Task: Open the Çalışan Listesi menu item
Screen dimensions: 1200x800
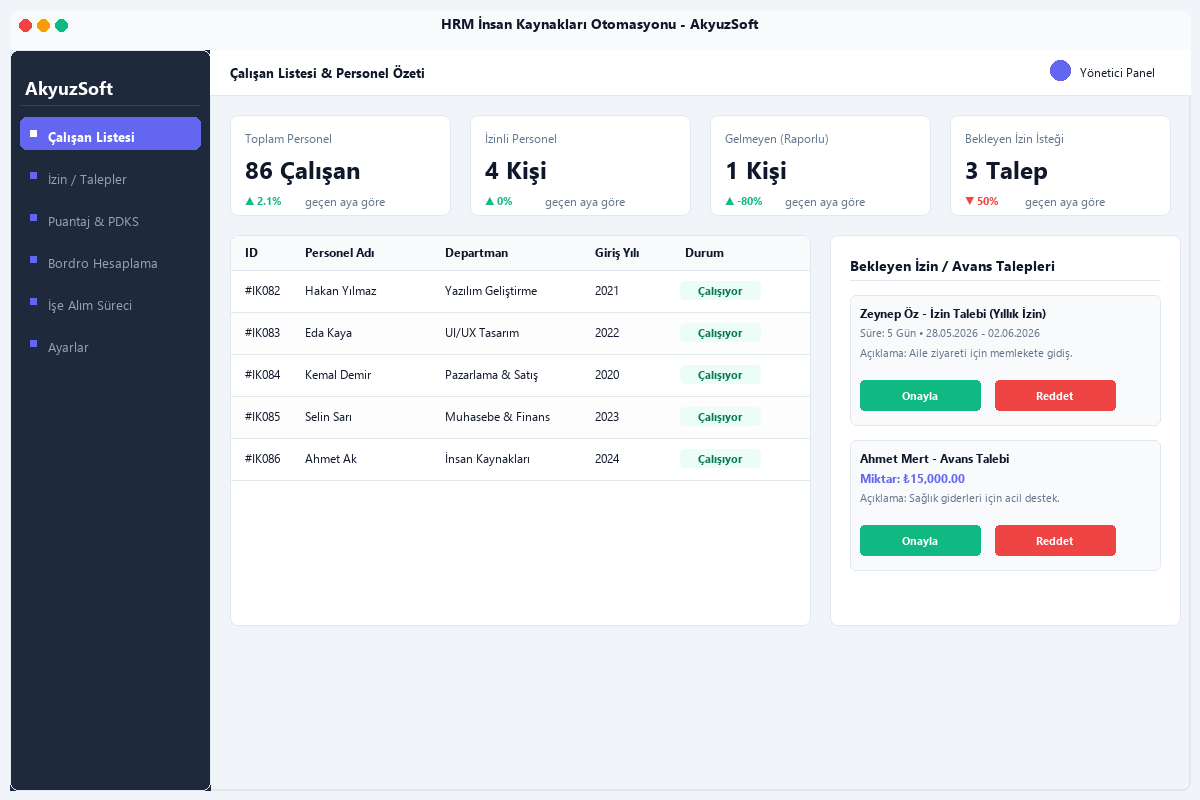Action: coord(110,134)
